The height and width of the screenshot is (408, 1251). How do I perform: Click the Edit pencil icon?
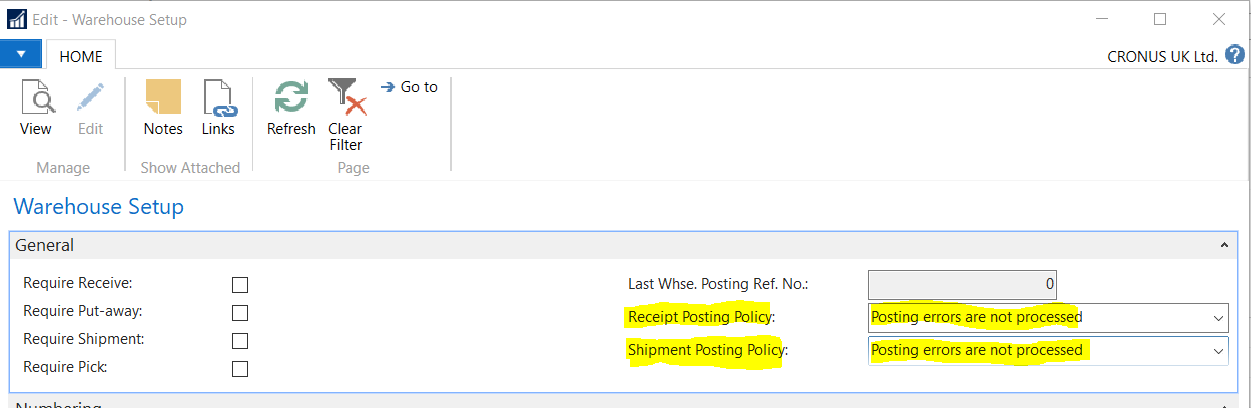[x=91, y=100]
